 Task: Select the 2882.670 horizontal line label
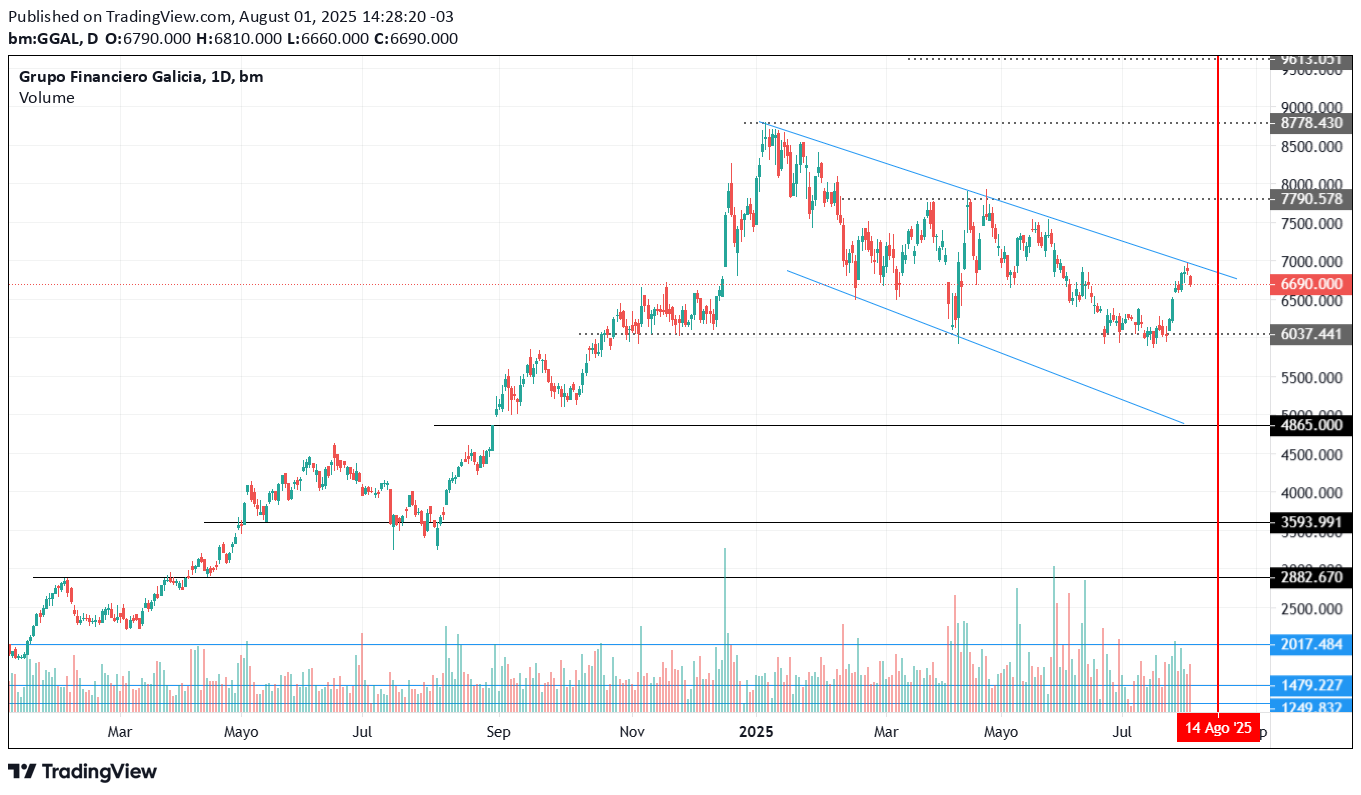[1311, 577]
